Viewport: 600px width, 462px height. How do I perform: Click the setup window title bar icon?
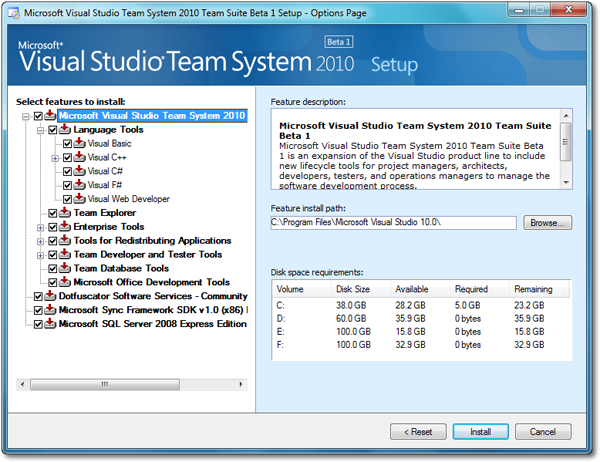(14, 13)
